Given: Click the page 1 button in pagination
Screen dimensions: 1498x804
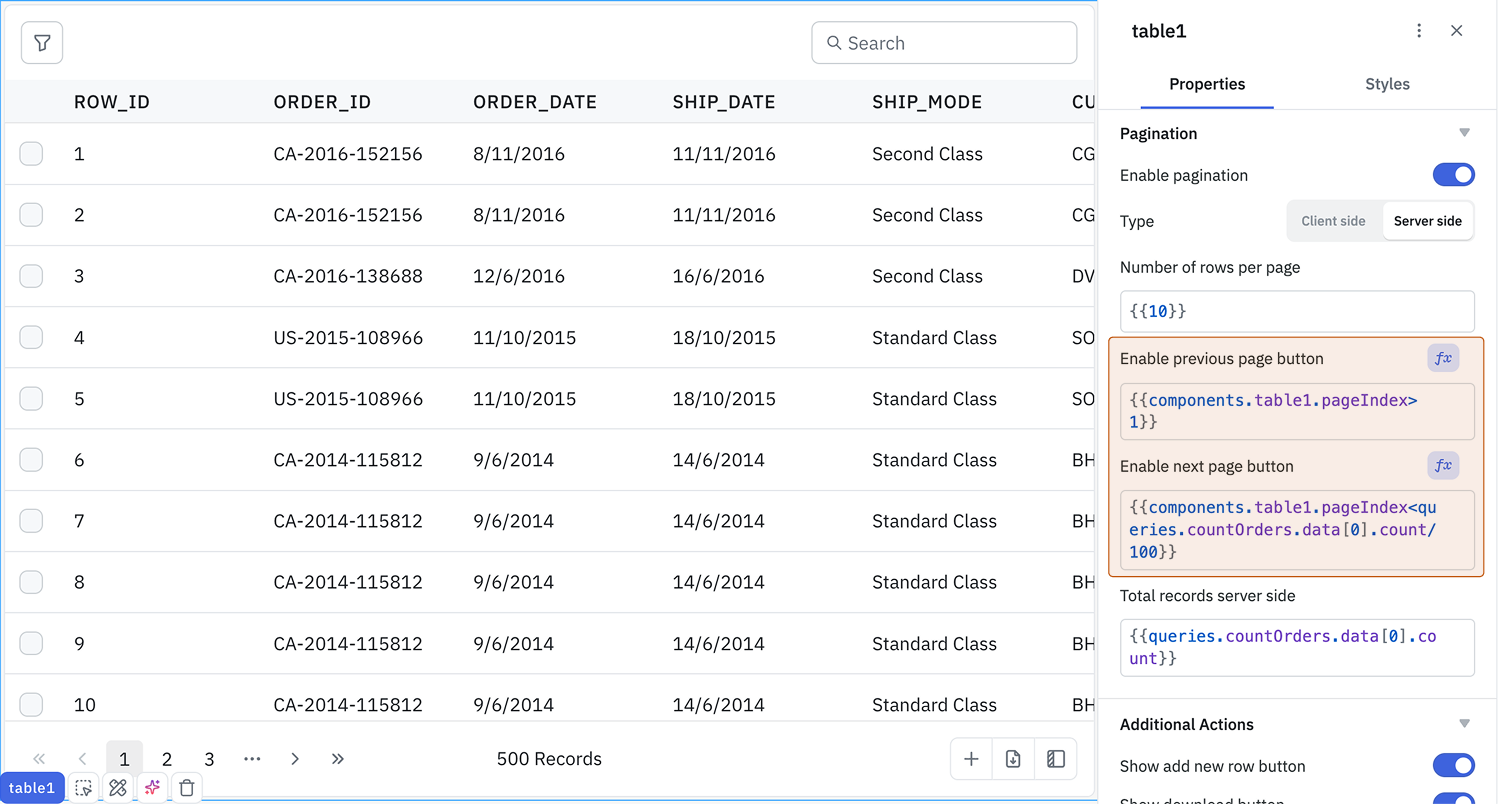Looking at the screenshot, I should [124, 759].
